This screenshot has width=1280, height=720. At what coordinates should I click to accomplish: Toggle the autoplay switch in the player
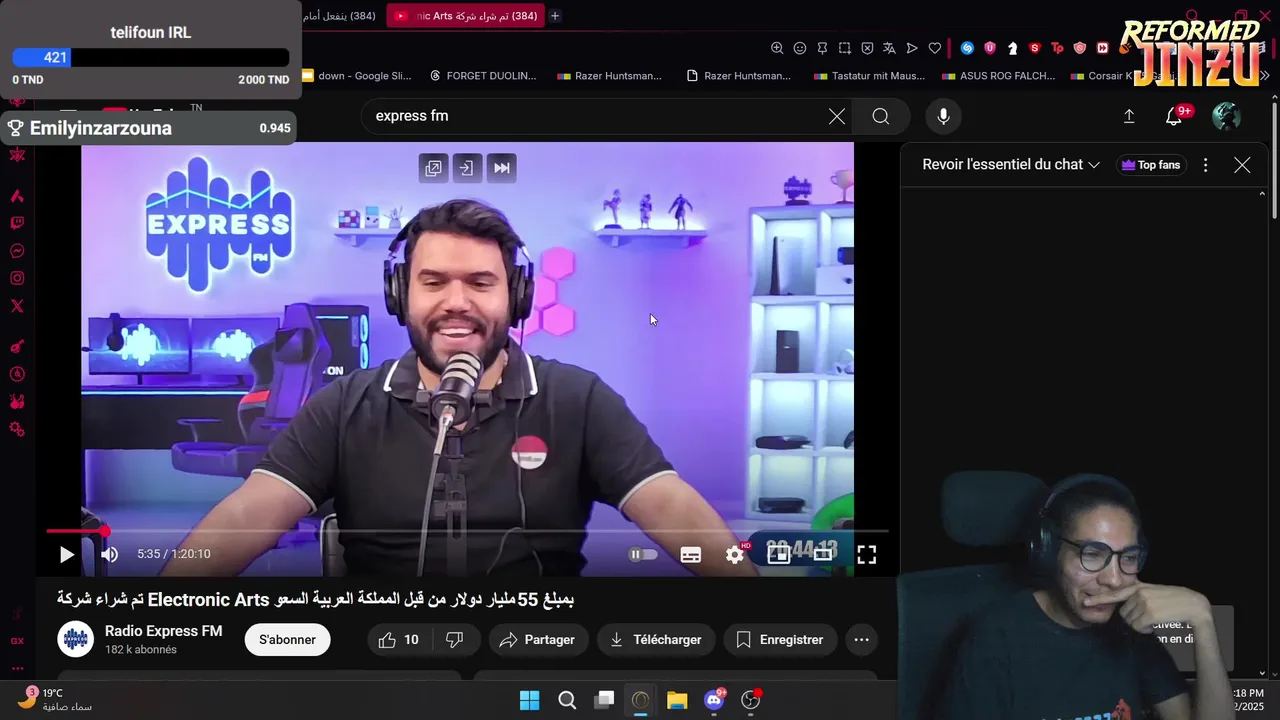coord(643,554)
